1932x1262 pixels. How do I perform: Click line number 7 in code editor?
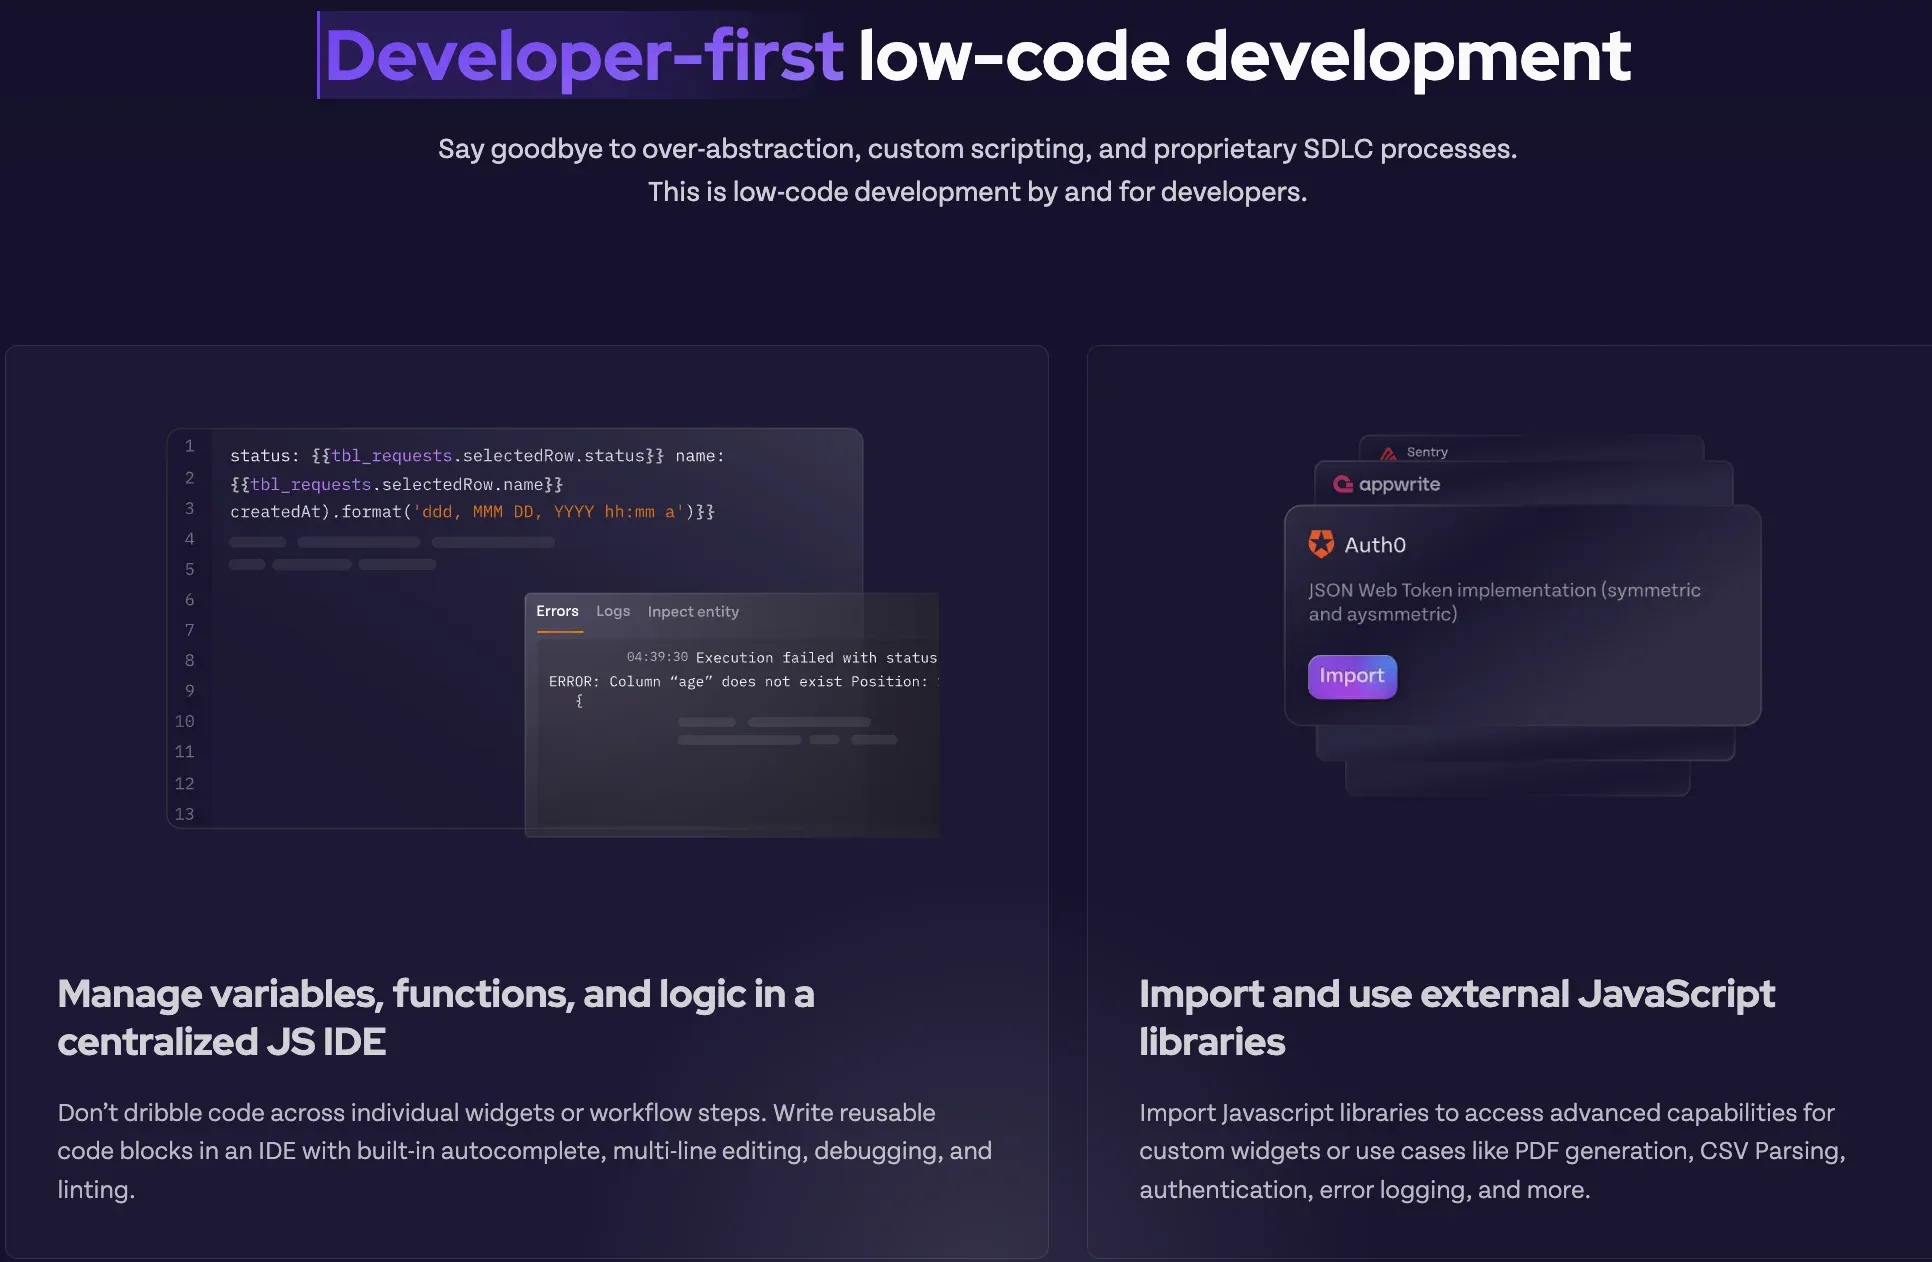[x=189, y=630]
